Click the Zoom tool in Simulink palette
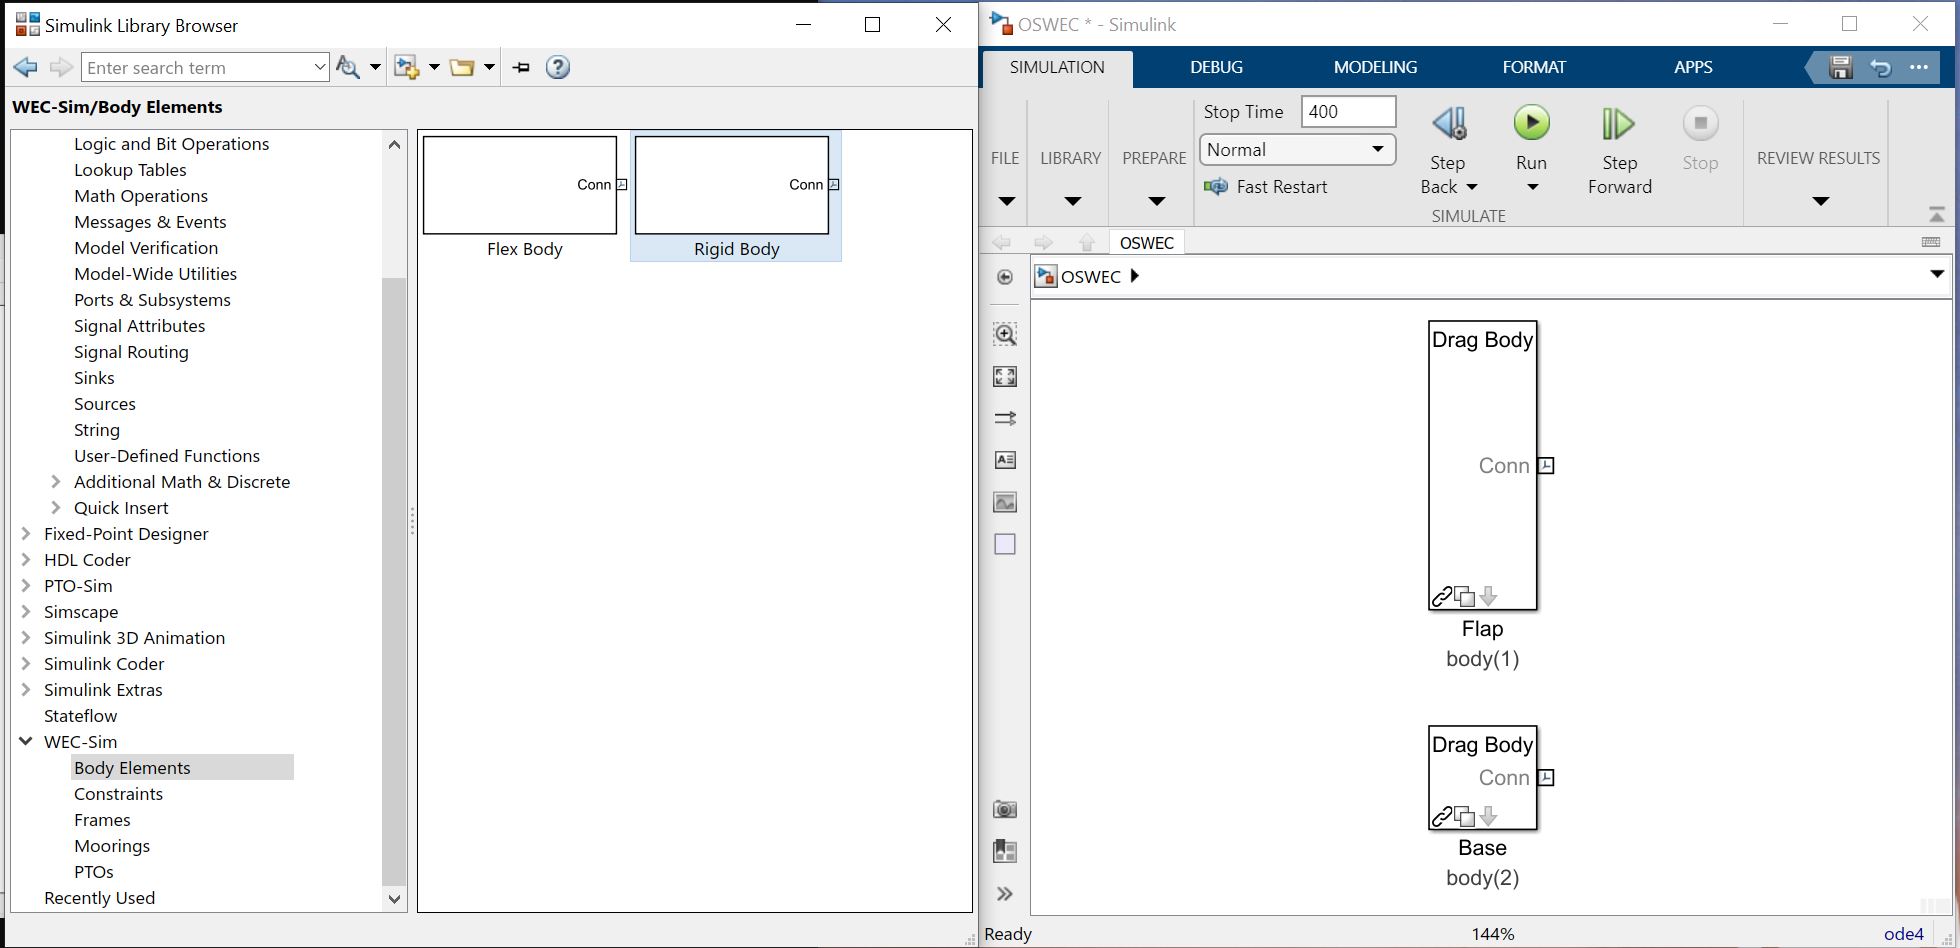 click(x=1005, y=334)
